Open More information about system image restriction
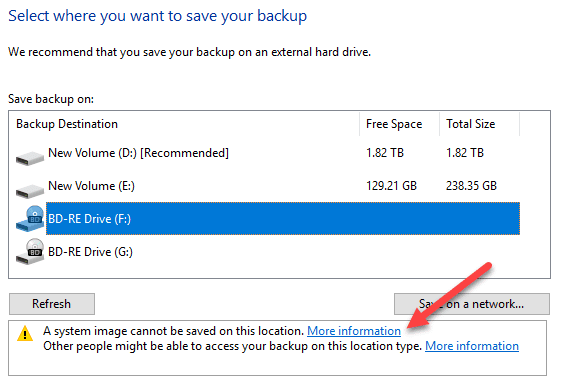This screenshot has height=390, width=567. tap(354, 331)
